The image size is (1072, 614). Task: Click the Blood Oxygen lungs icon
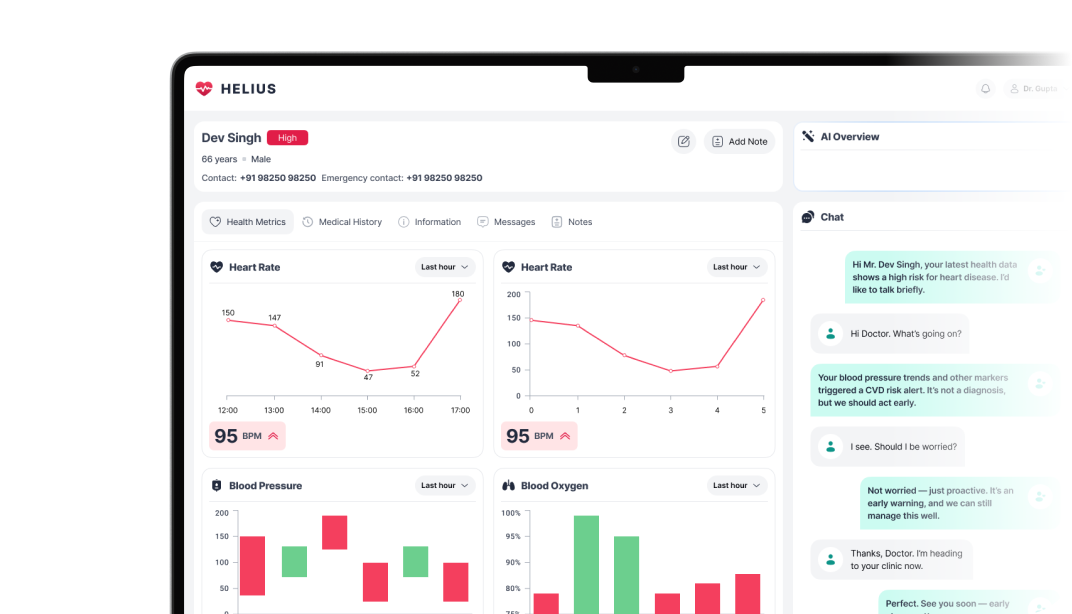pos(508,486)
